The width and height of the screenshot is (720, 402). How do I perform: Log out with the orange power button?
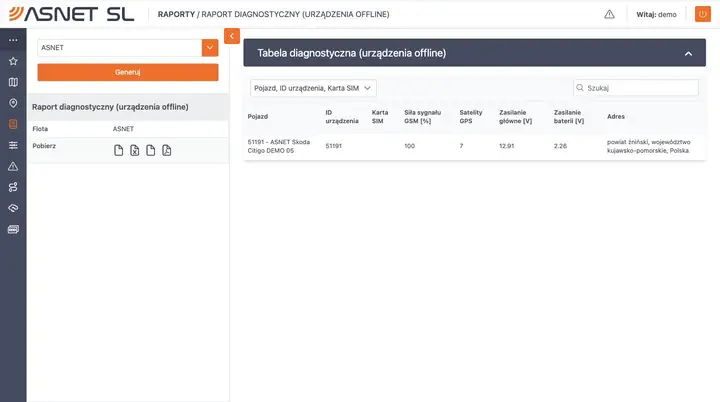(x=703, y=14)
